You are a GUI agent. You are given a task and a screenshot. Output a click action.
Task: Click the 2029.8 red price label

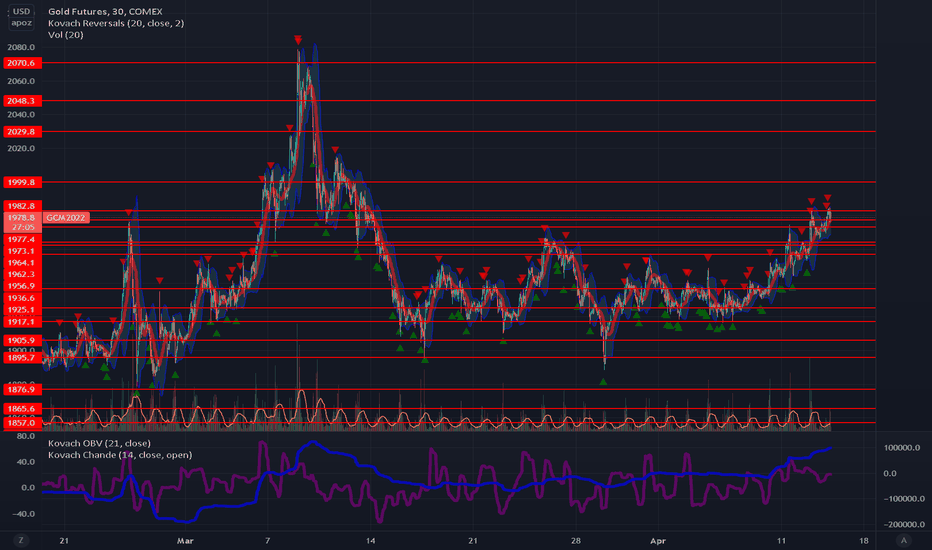[x=21, y=131]
